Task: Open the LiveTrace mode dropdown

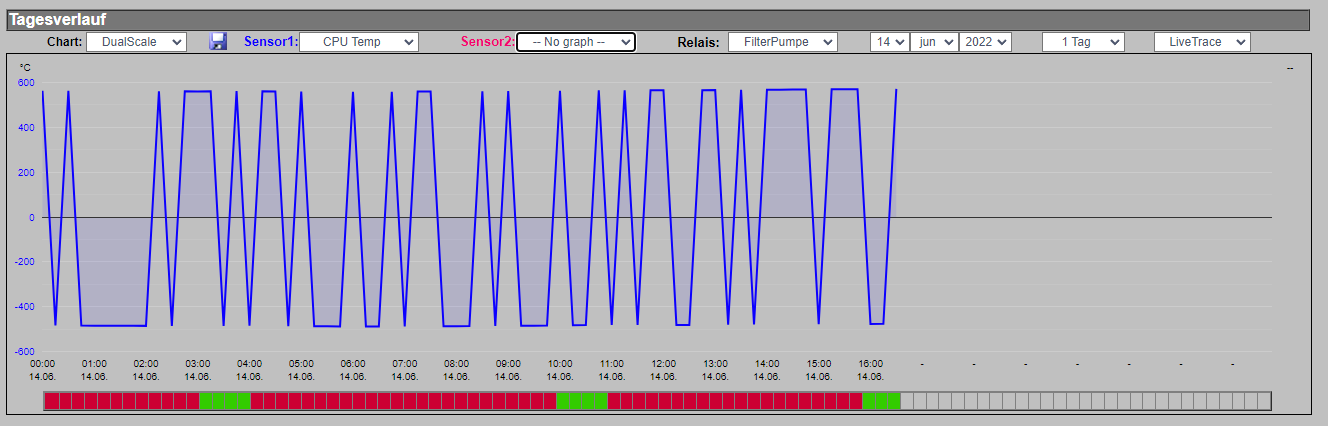Action: click(x=1202, y=42)
